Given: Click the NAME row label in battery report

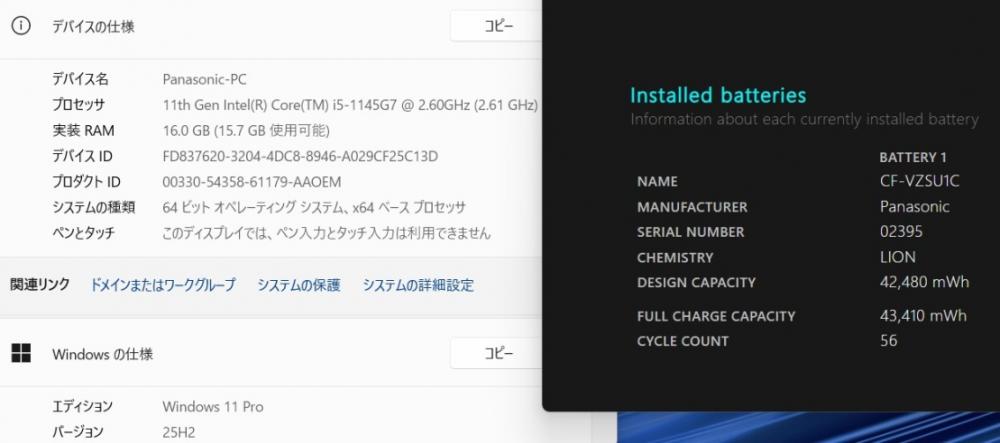Looking at the screenshot, I should pyautogui.click(x=657, y=182).
